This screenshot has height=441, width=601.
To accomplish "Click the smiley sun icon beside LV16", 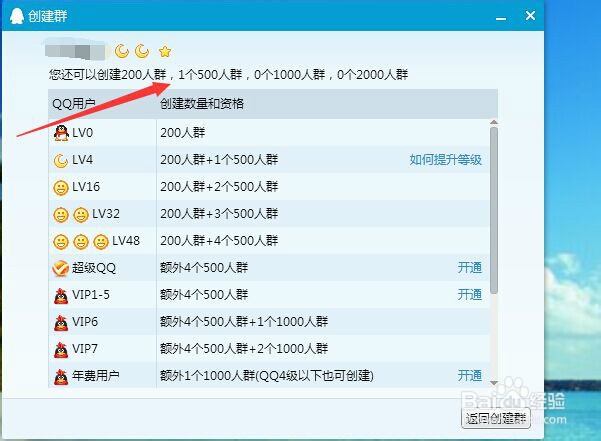I will (x=61, y=188).
